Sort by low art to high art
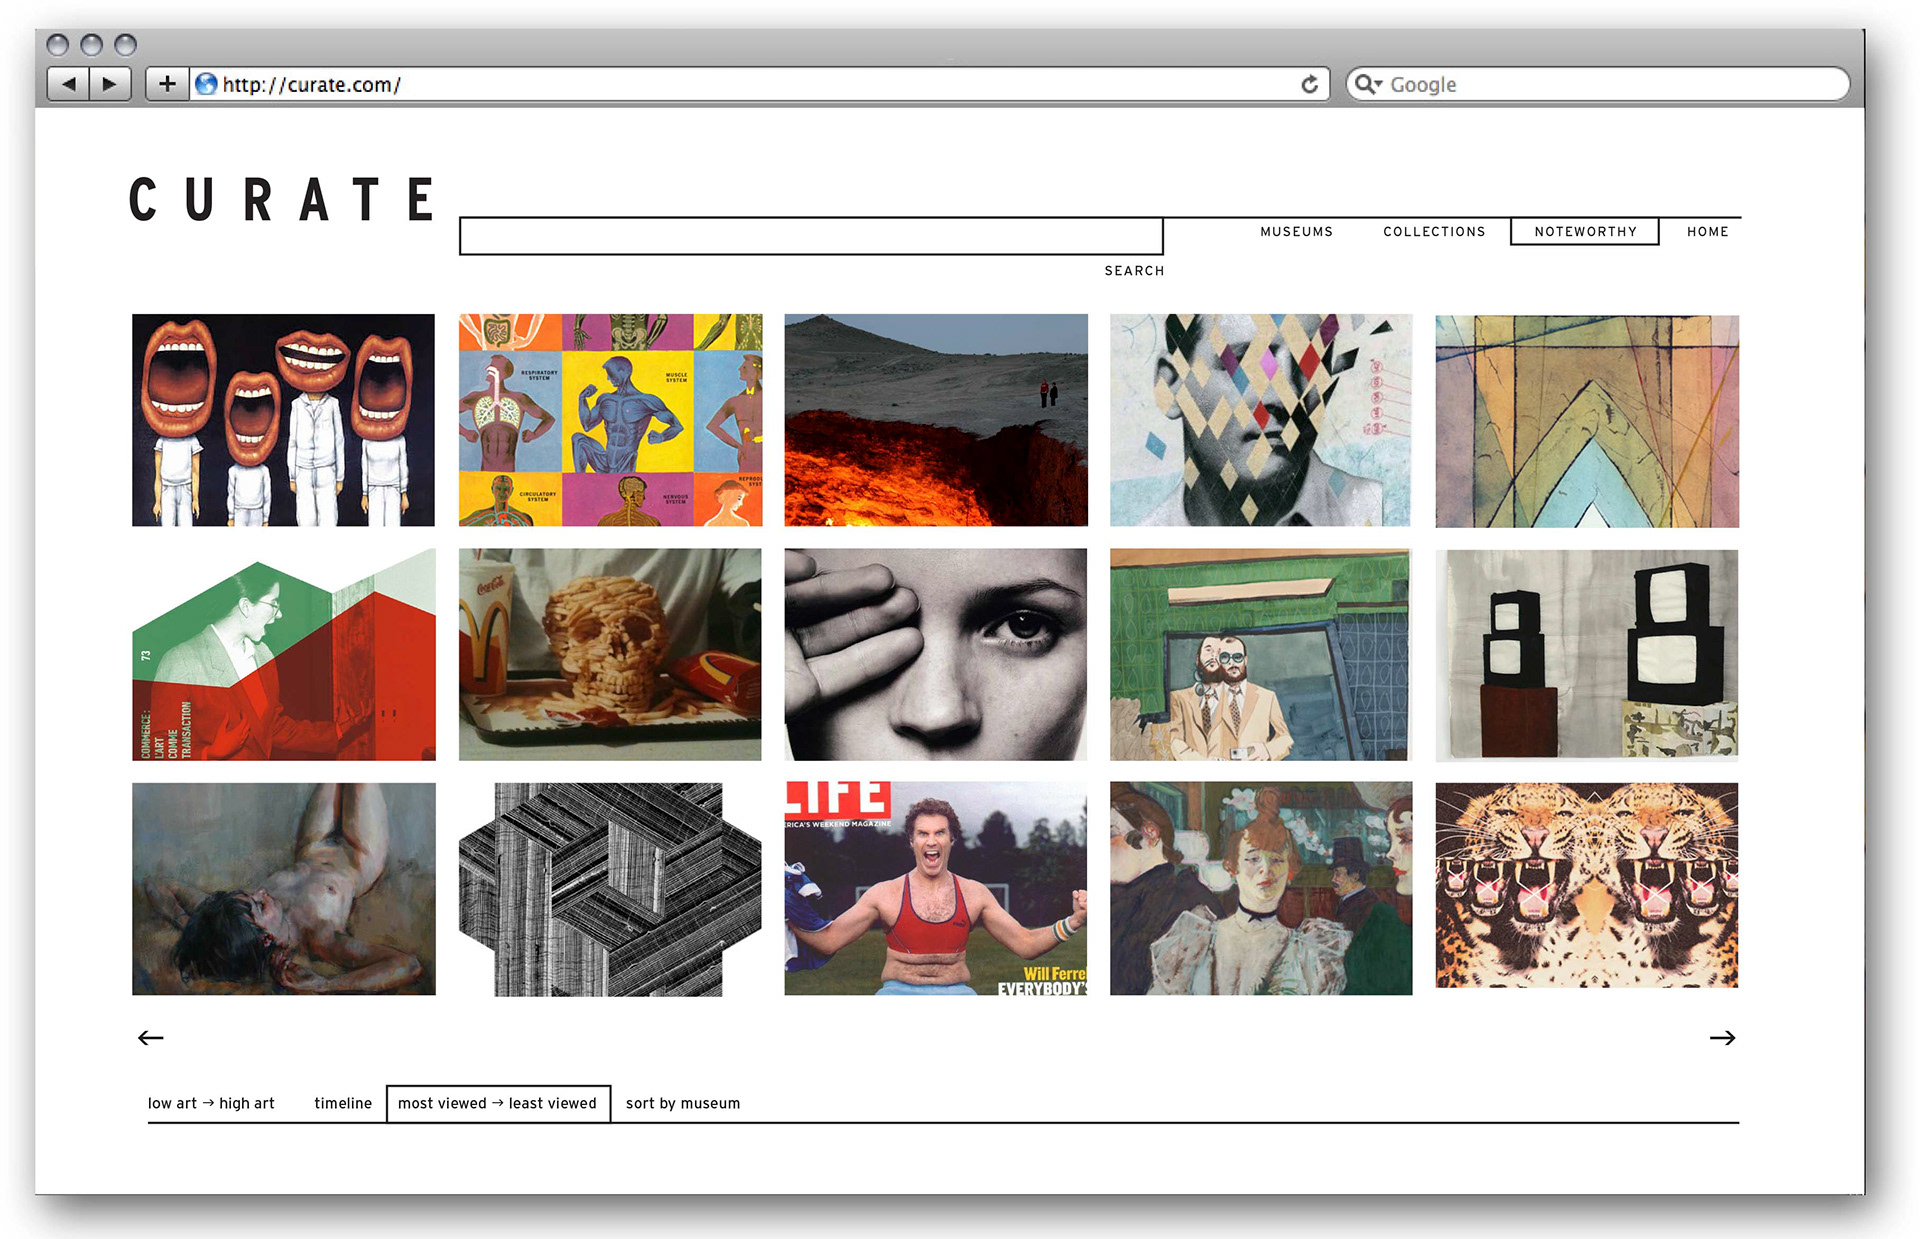Viewport: 1920px width, 1239px height. tap(211, 1103)
